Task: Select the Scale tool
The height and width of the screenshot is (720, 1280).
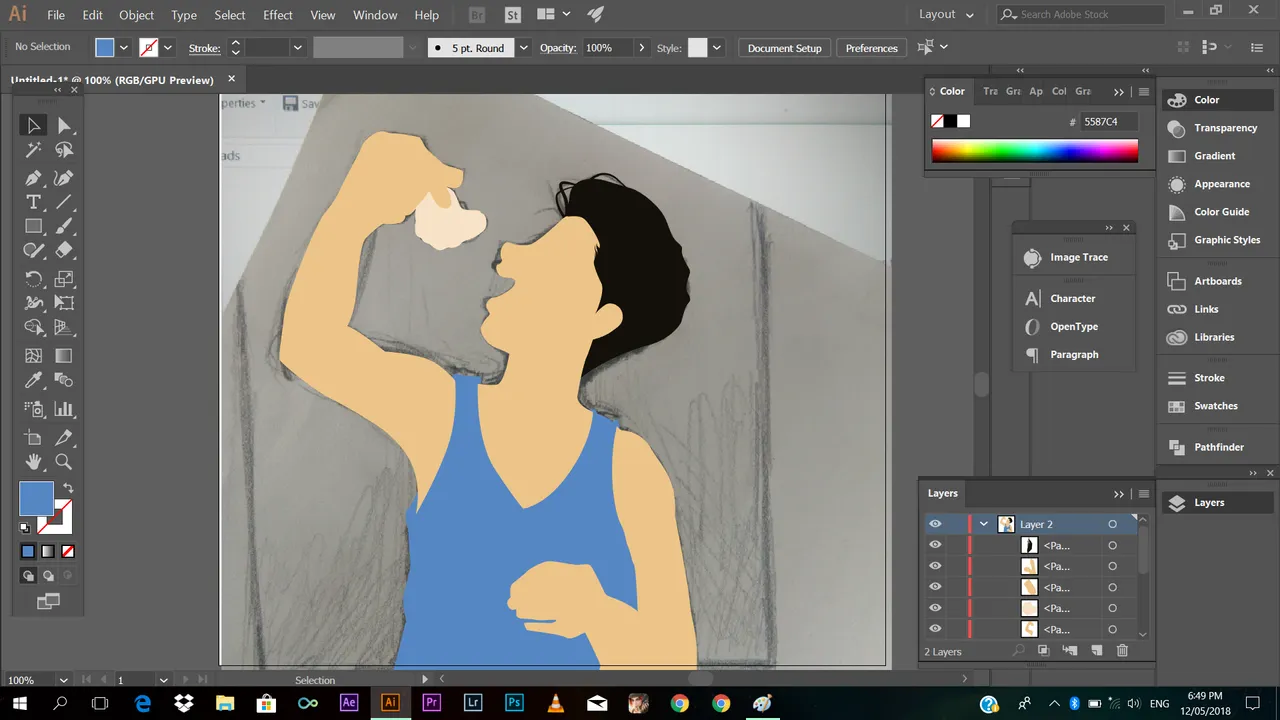Action: 64,279
